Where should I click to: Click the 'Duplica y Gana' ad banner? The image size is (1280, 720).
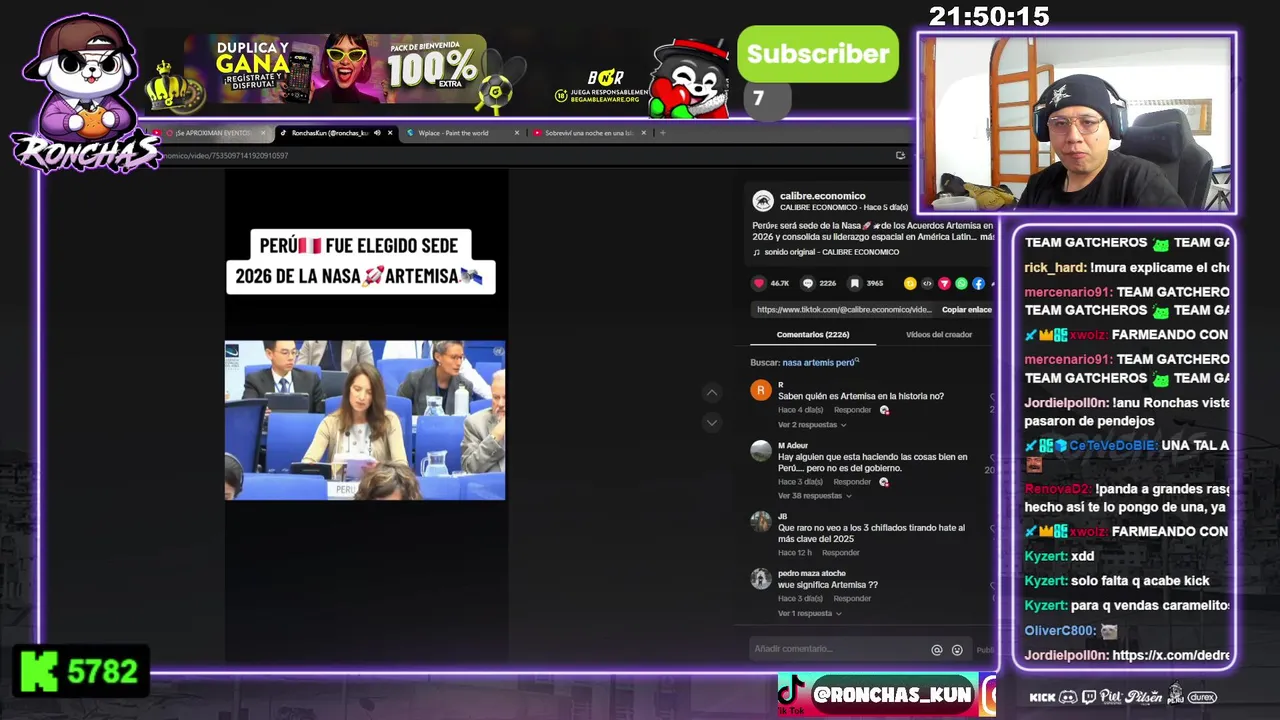[335, 70]
